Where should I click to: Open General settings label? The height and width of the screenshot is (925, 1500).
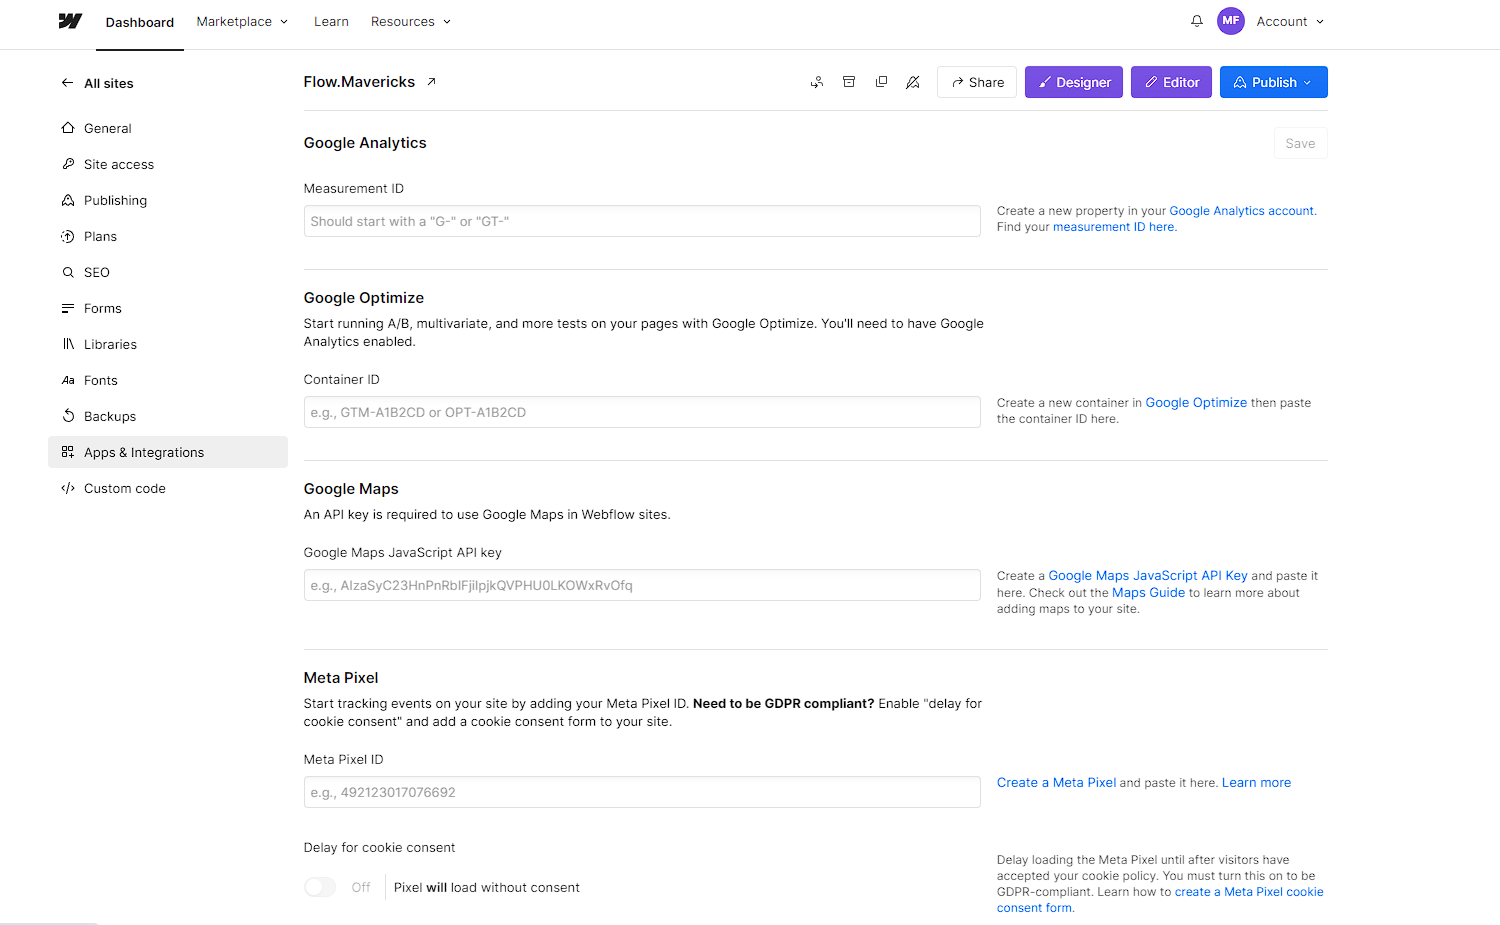point(108,128)
